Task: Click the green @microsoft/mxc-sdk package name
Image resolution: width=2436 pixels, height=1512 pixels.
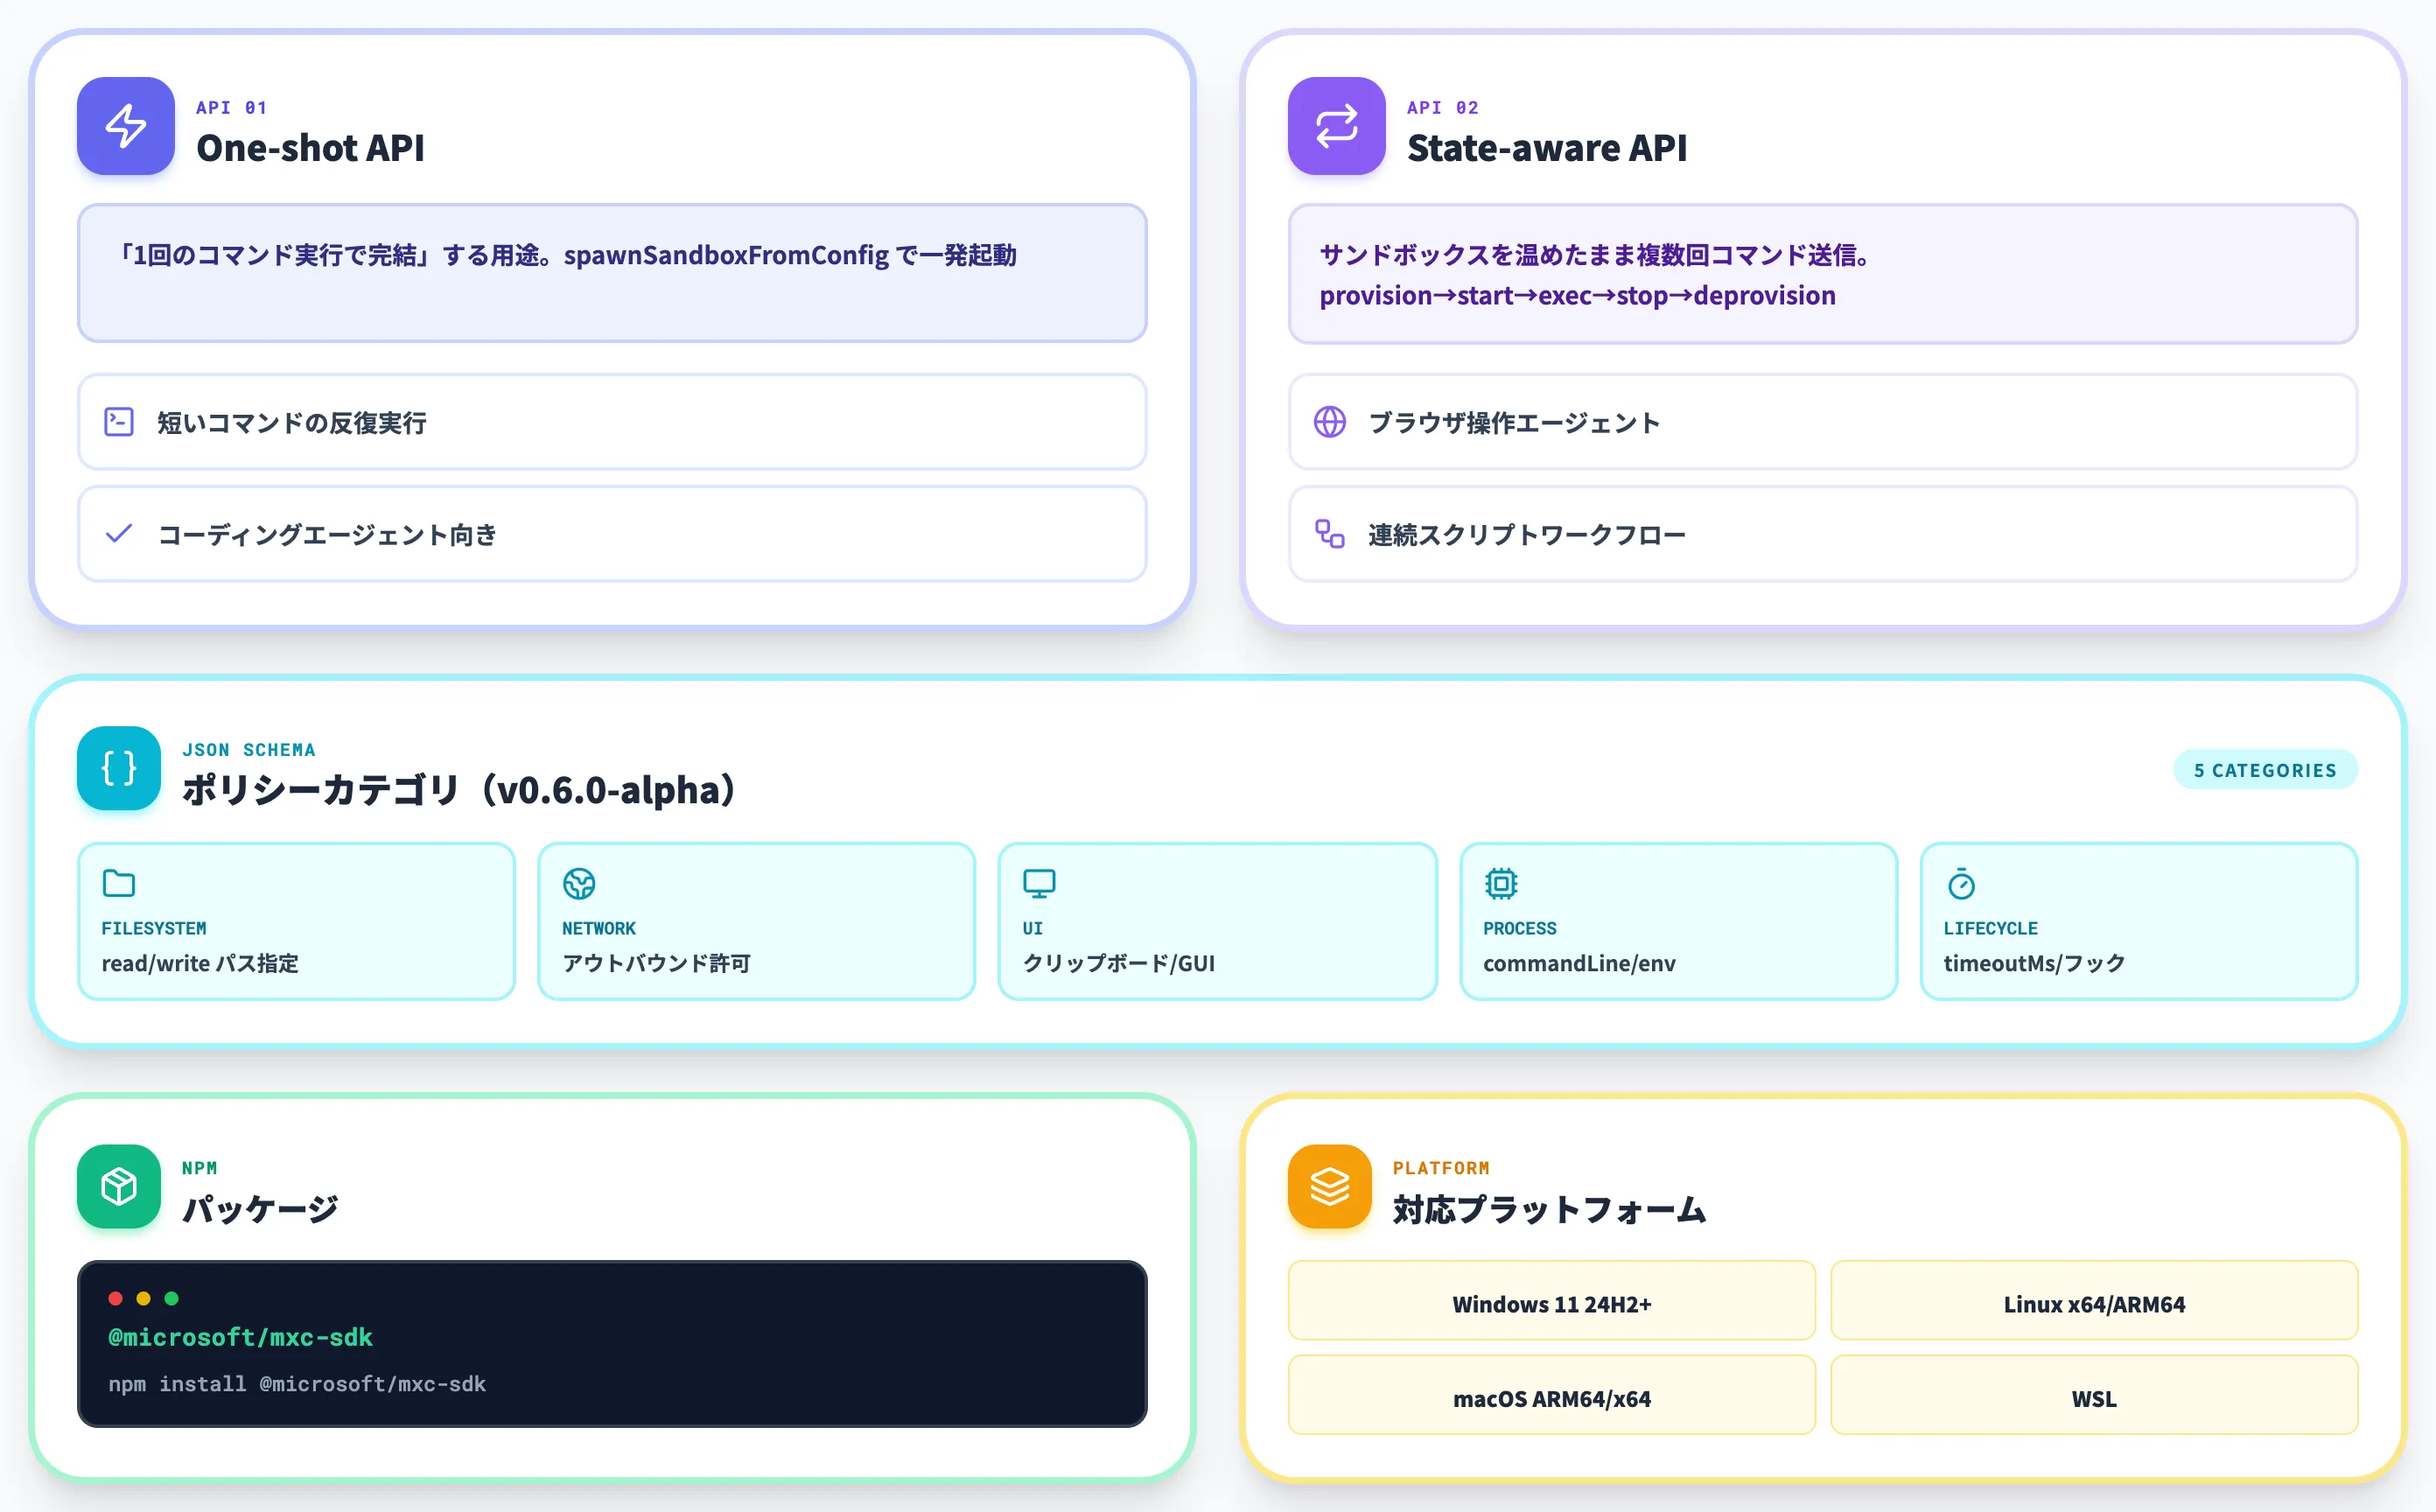Action: (x=240, y=1337)
